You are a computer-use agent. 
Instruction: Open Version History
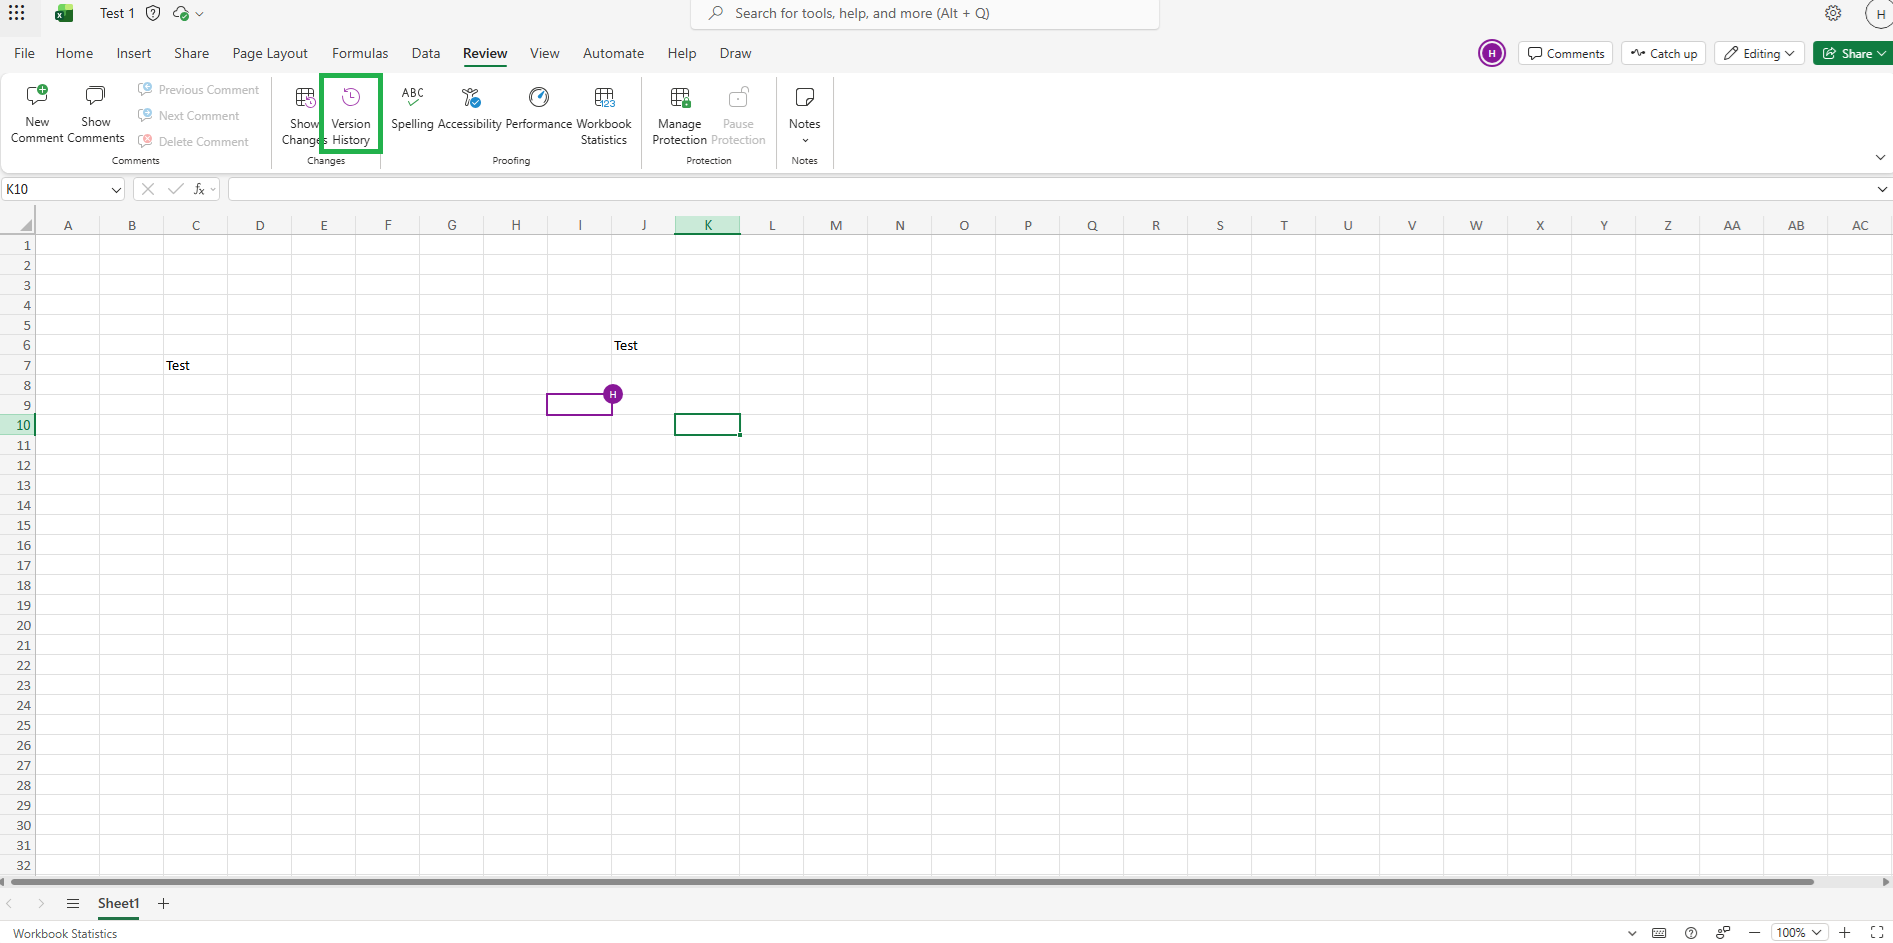[351, 114]
